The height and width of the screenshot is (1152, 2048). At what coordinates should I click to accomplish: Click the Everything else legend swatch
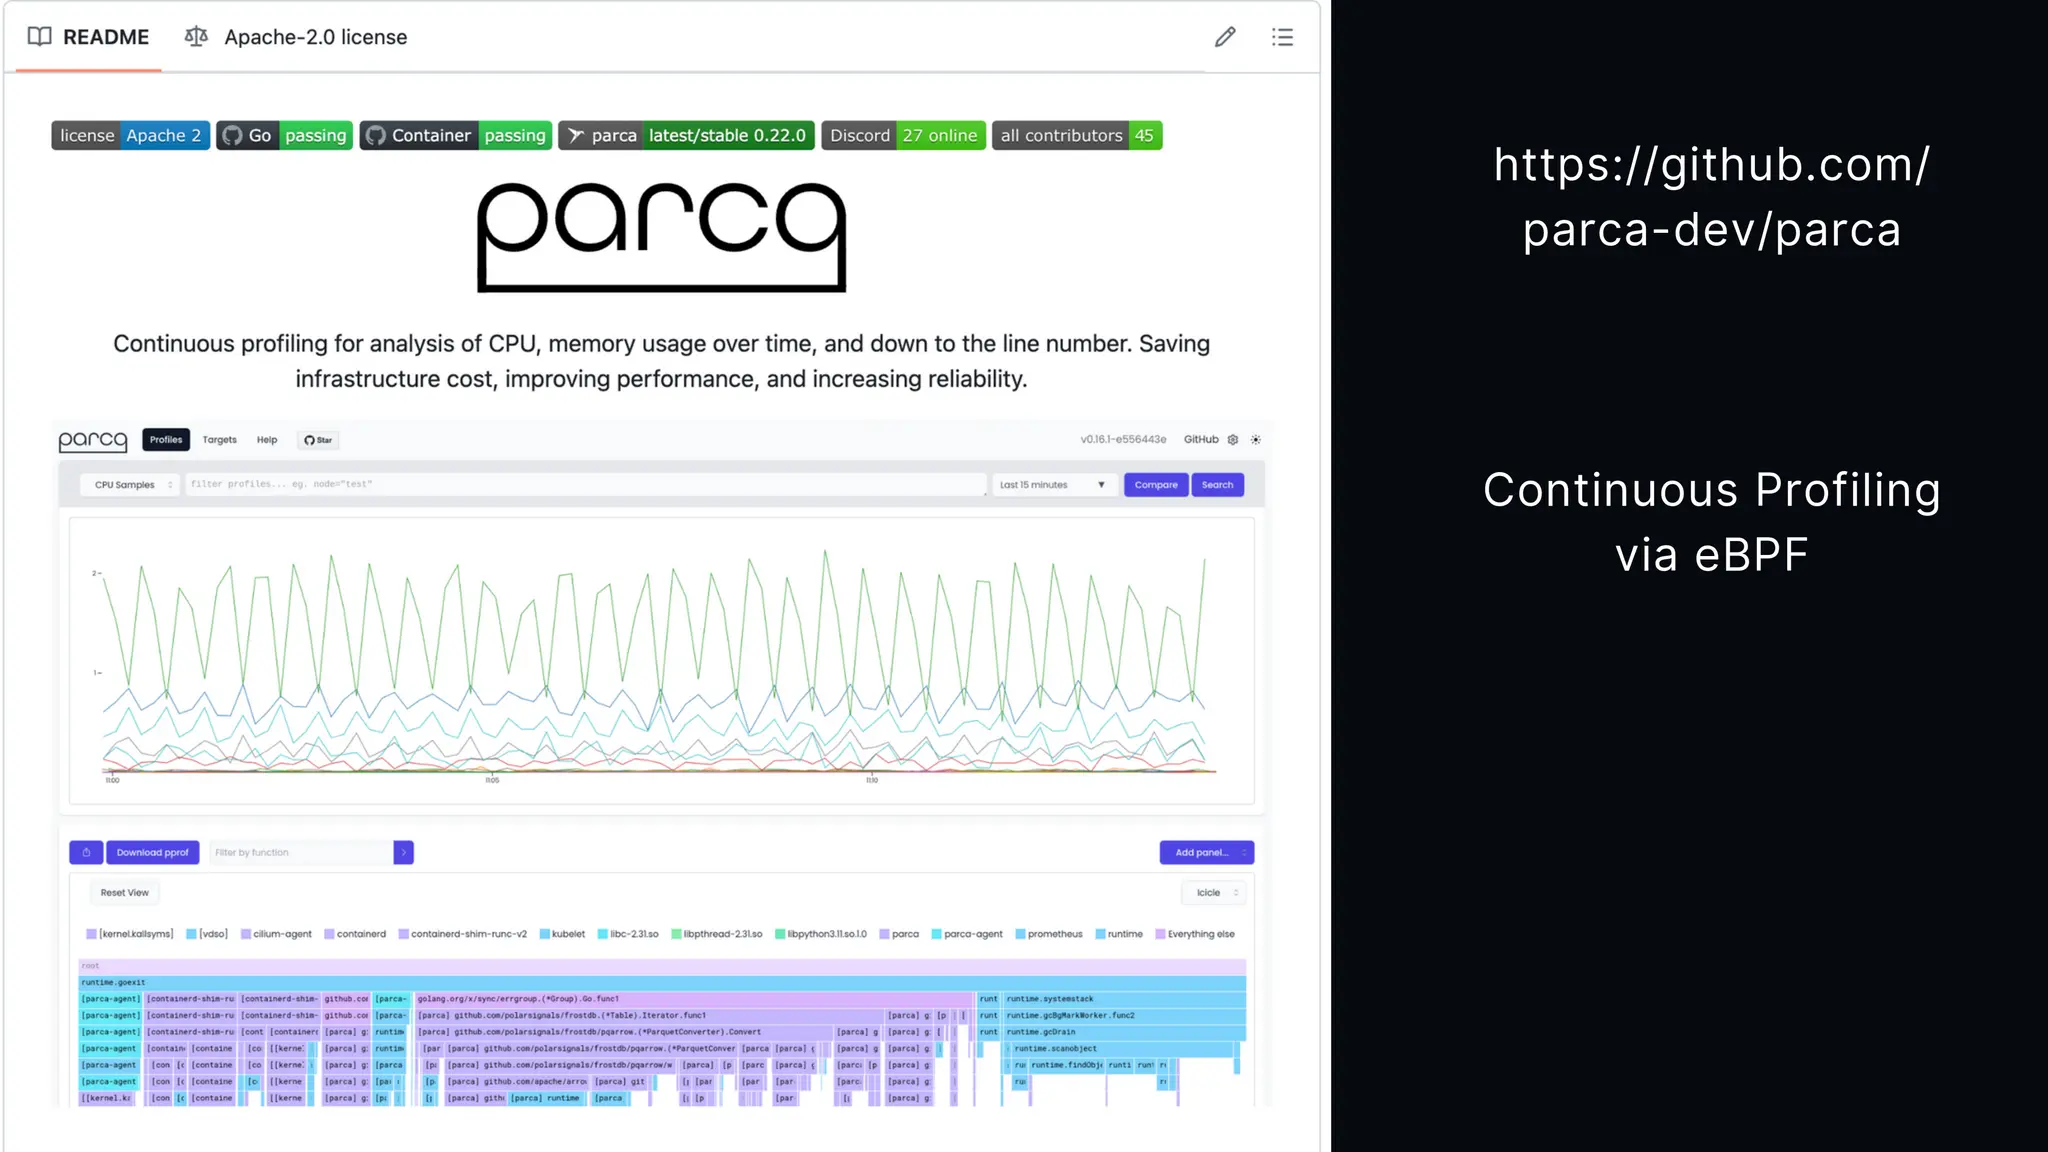point(1160,934)
